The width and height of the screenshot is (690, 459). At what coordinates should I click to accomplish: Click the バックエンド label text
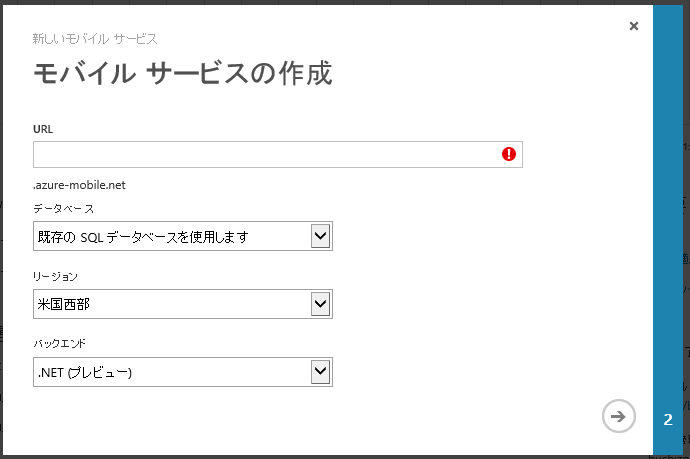coord(60,343)
